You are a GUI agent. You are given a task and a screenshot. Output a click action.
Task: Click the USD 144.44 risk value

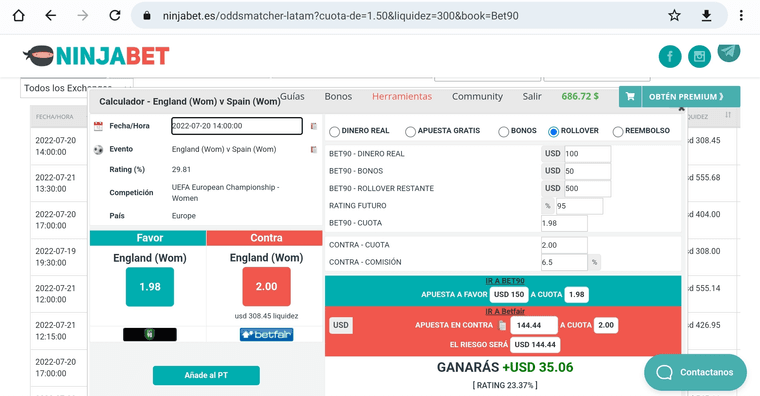tap(535, 345)
